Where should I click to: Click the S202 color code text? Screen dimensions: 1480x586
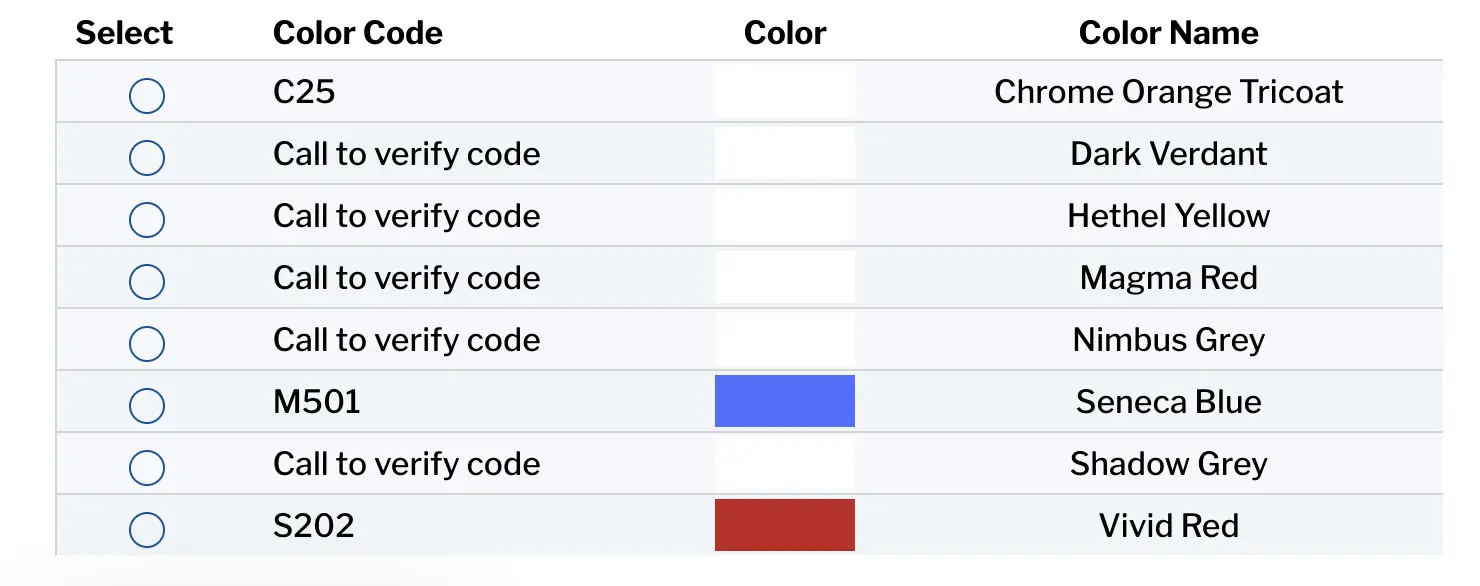pyautogui.click(x=313, y=526)
